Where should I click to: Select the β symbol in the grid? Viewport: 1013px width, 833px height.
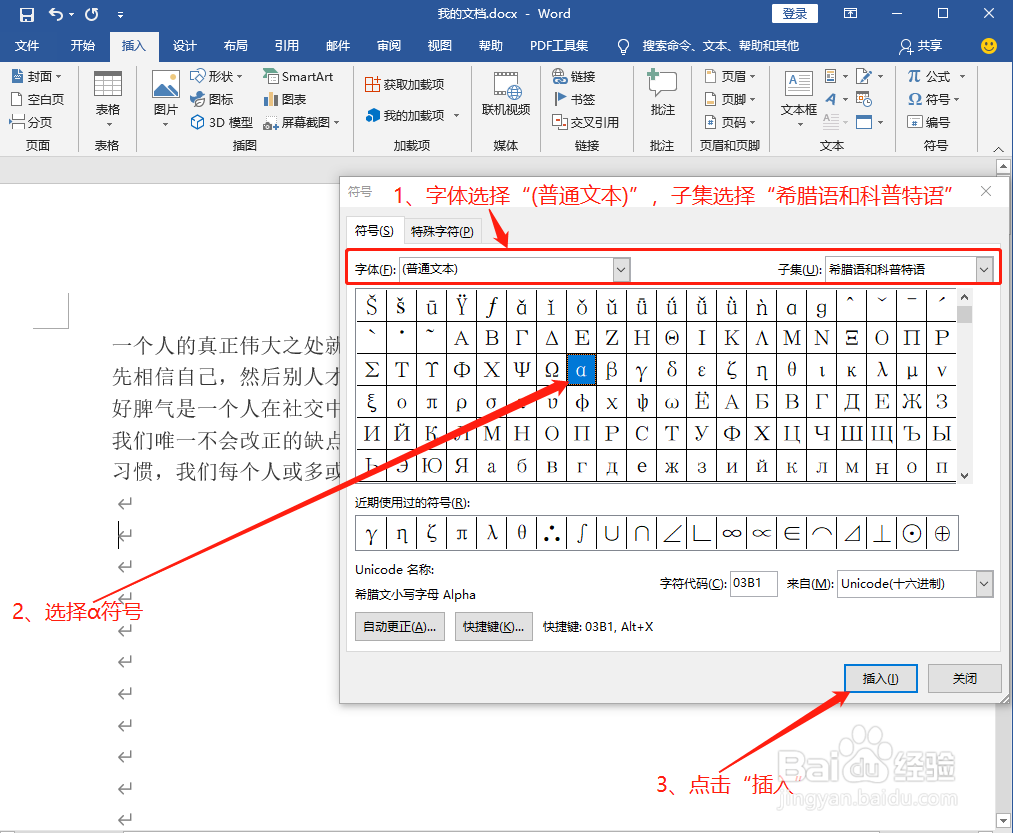(x=611, y=370)
